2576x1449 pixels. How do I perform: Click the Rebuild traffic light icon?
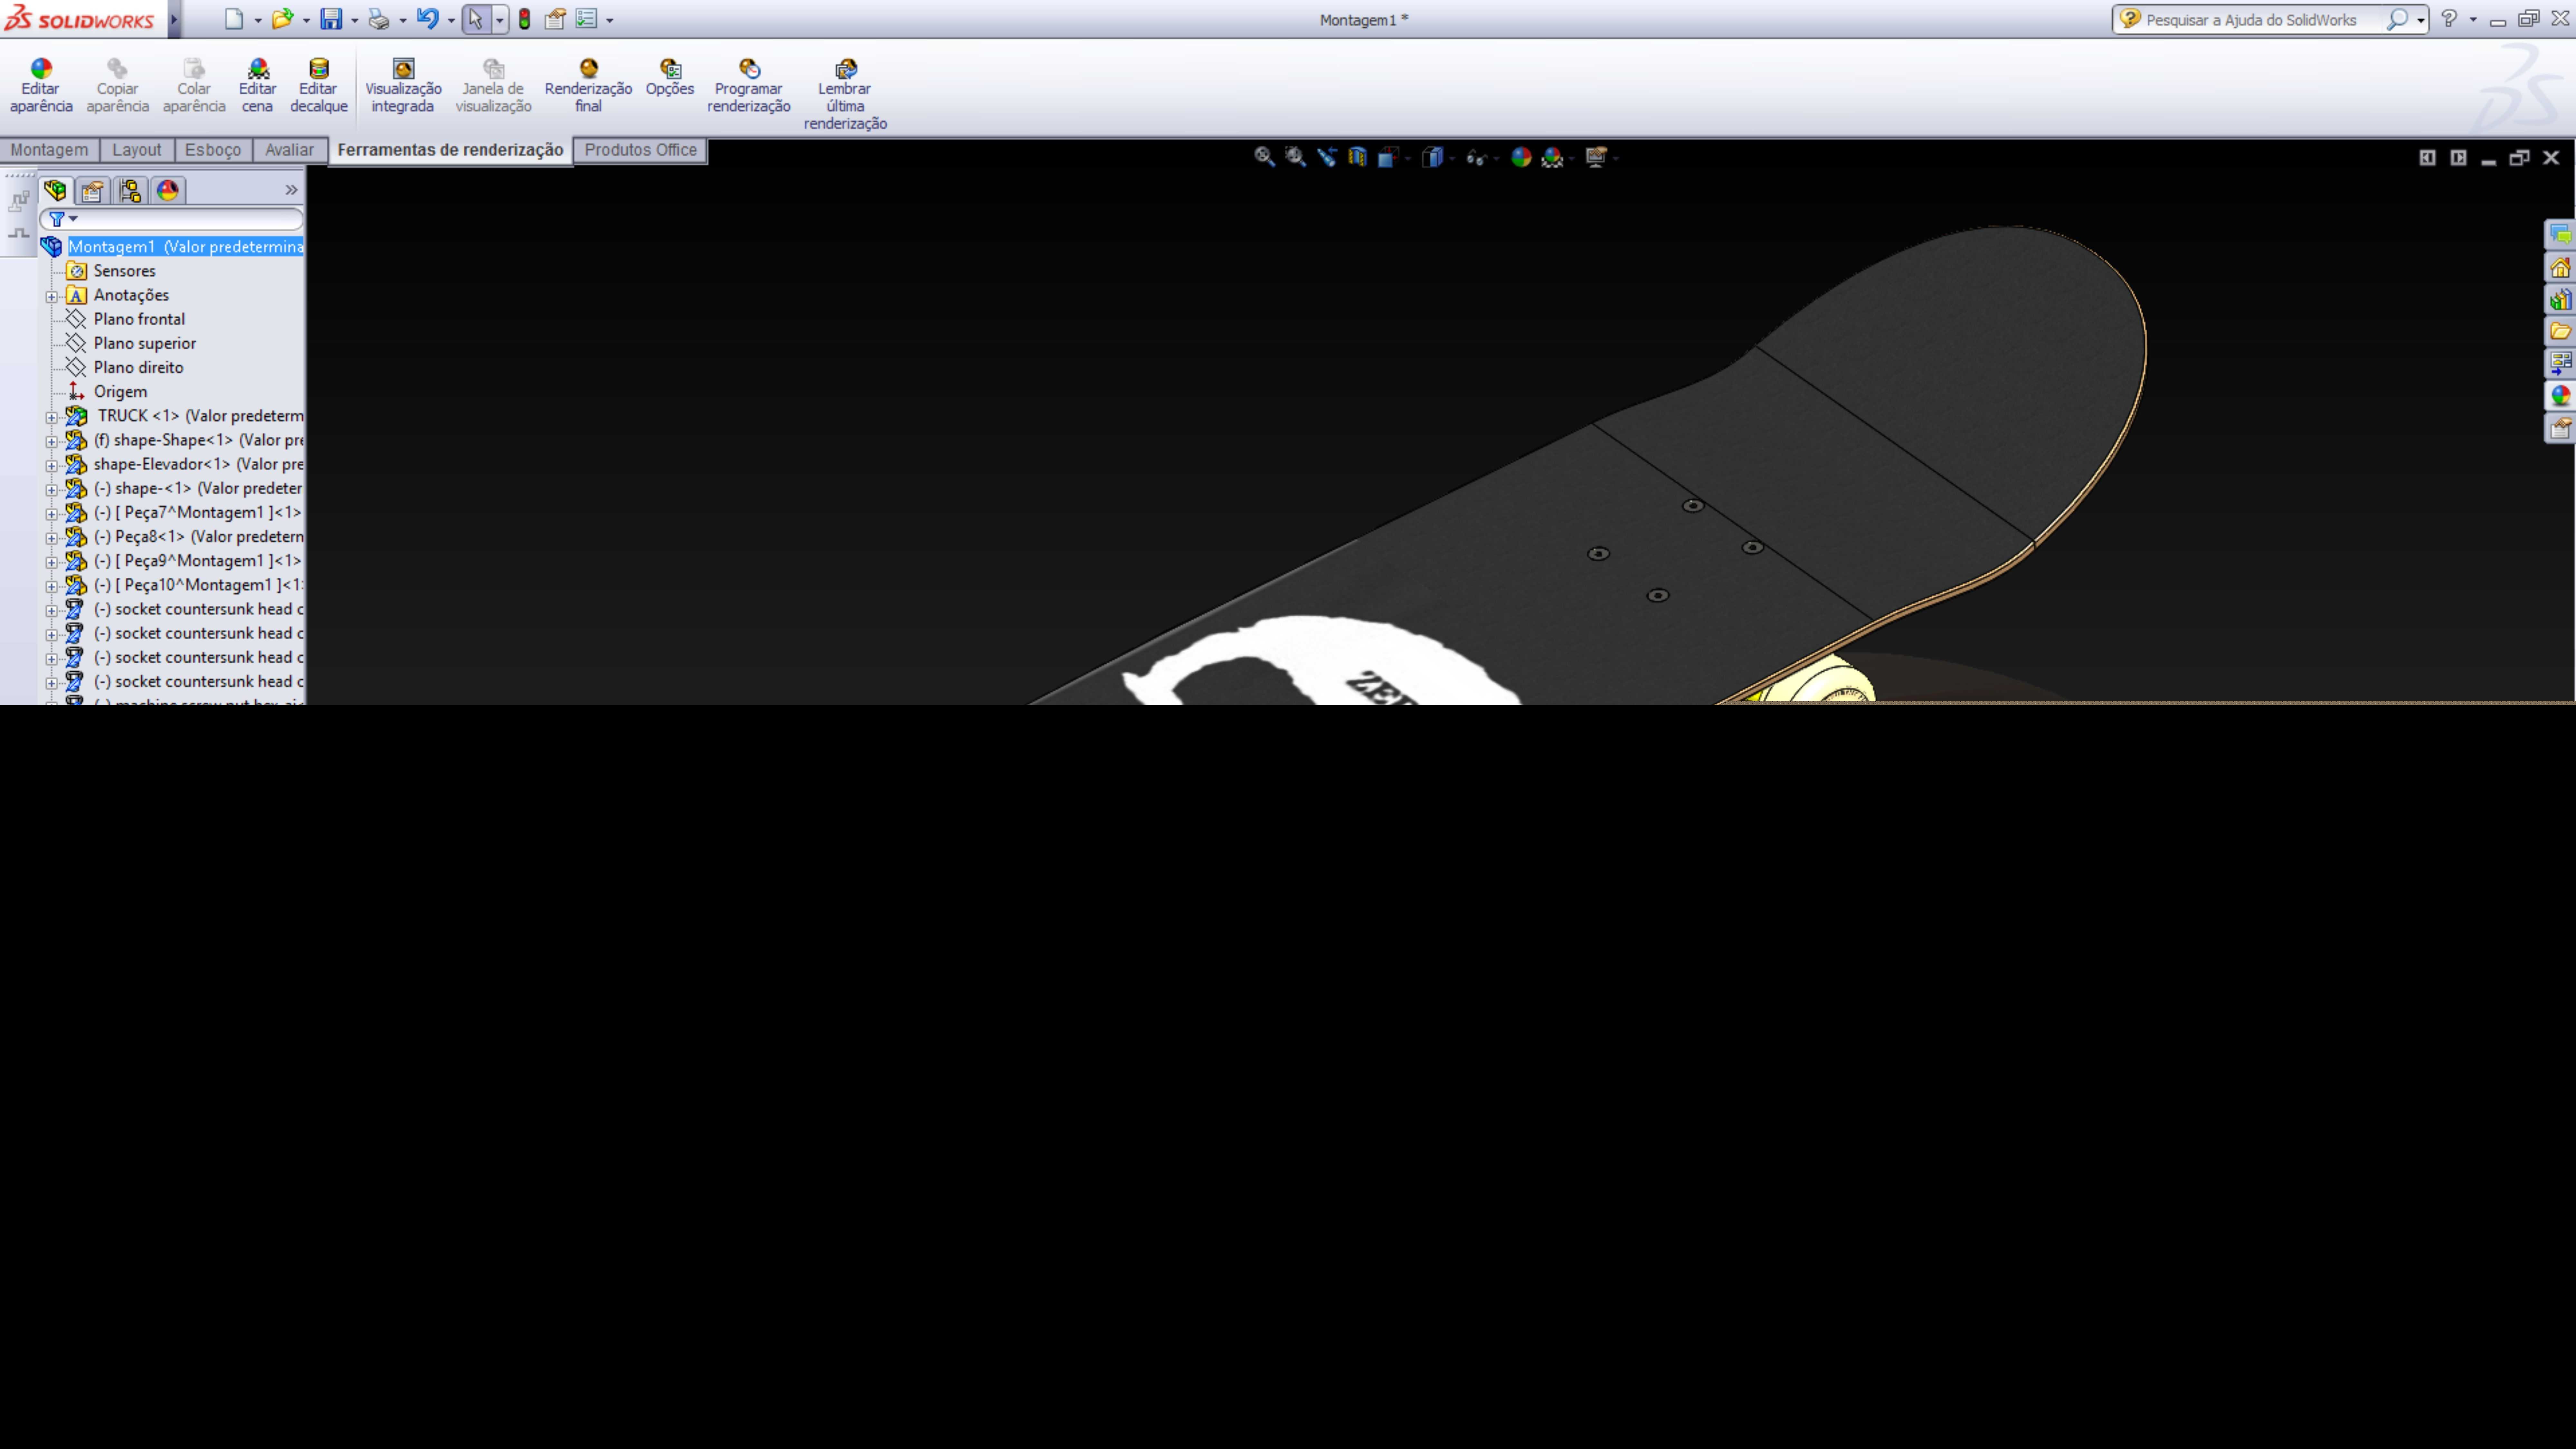(524, 19)
